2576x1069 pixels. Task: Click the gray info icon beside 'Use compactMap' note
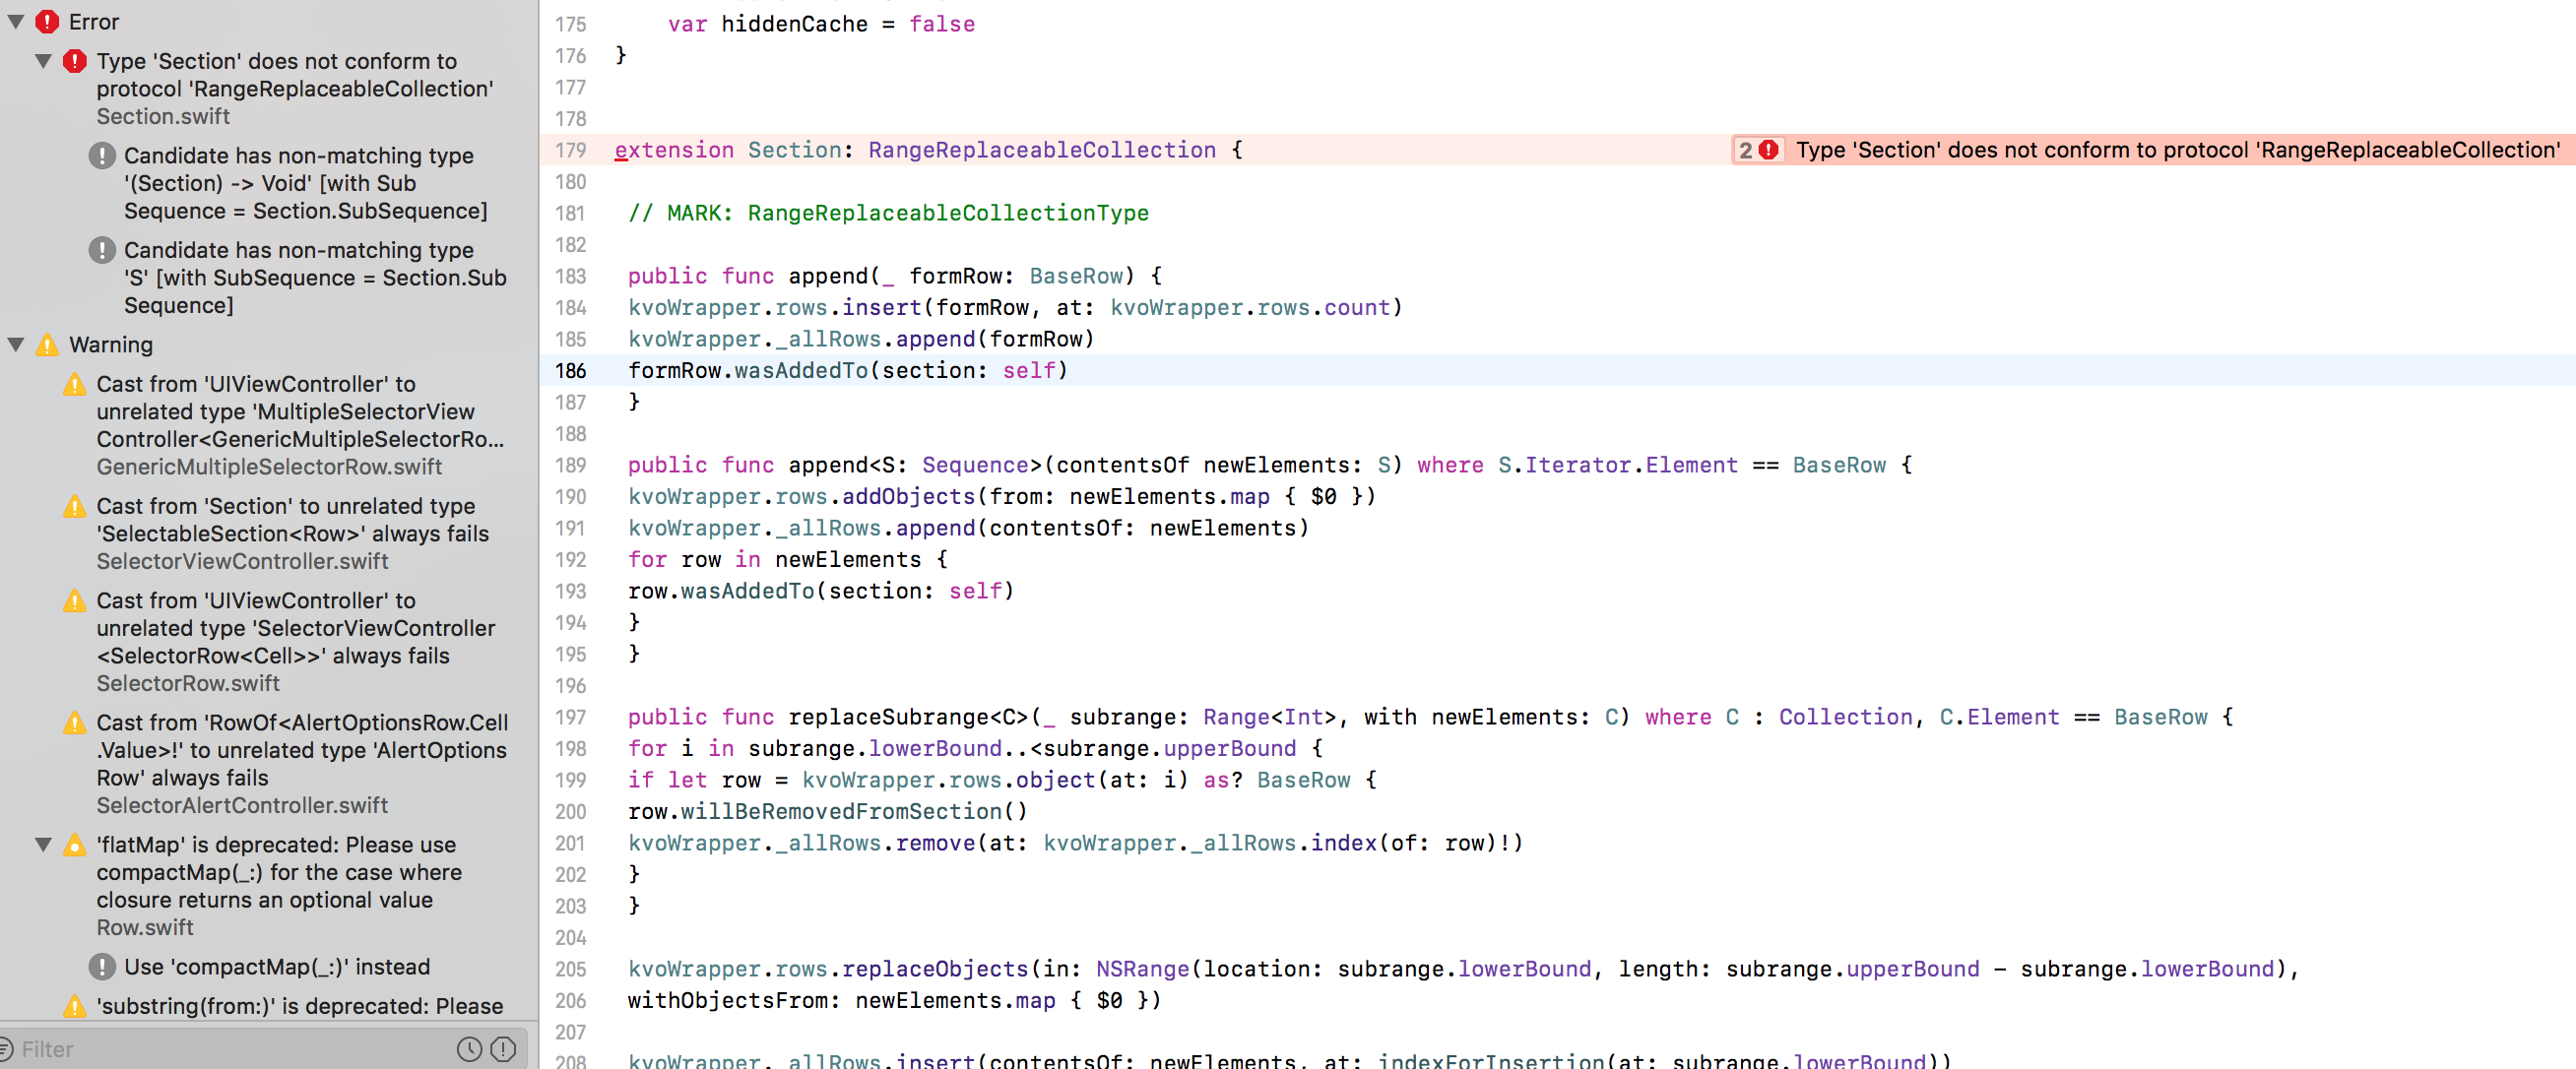click(x=104, y=966)
